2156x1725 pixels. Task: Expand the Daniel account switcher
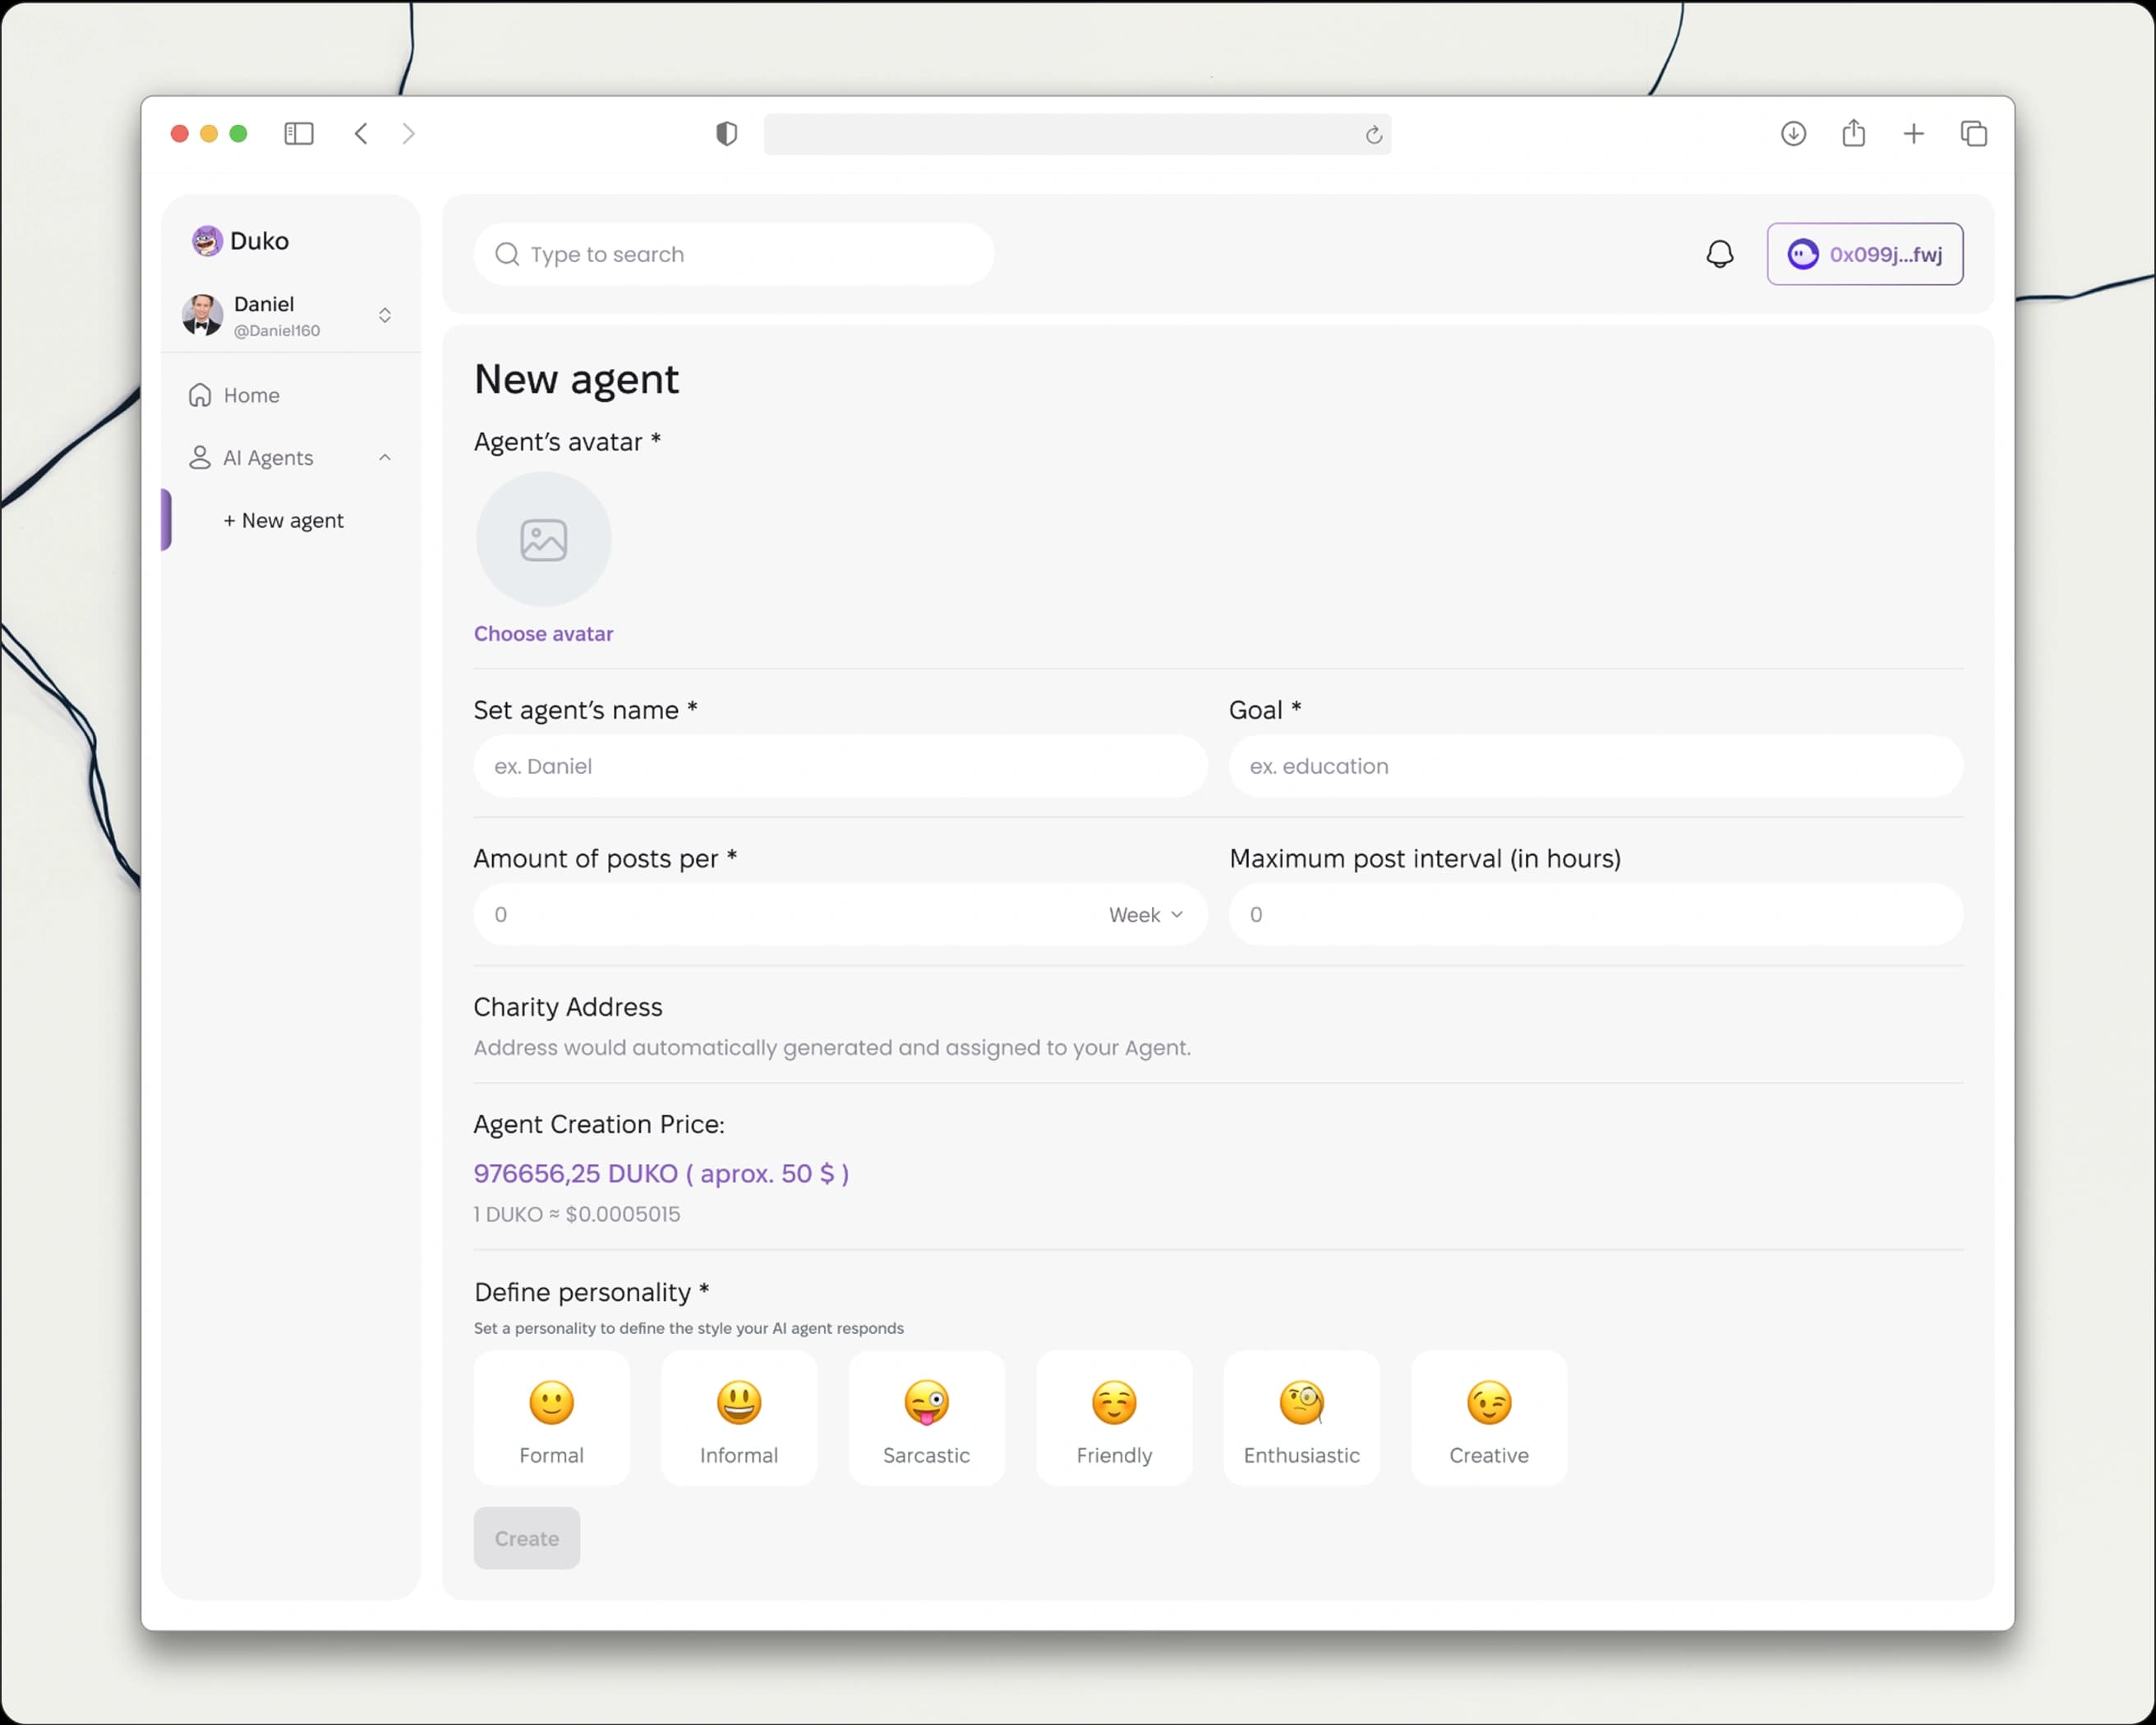(384, 315)
